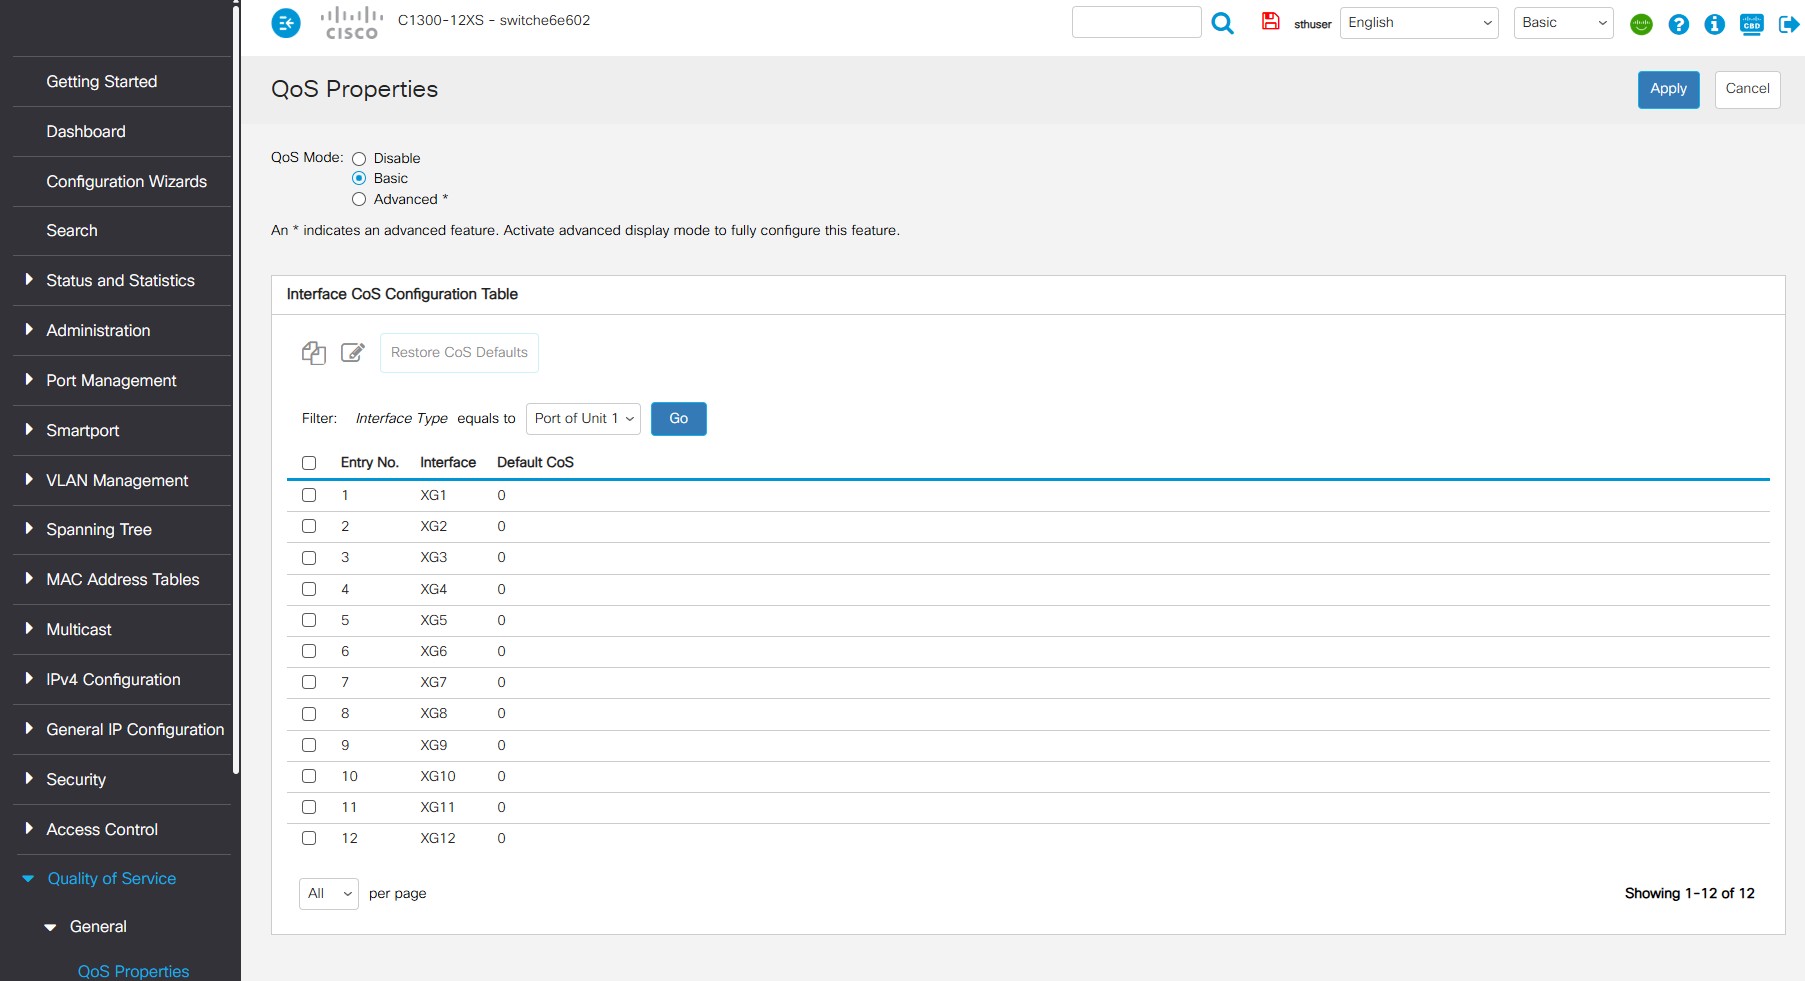Image resolution: width=1805 pixels, height=981 pixels.
Task: Open the Dashboard menu item
Action: pos(86,132)
